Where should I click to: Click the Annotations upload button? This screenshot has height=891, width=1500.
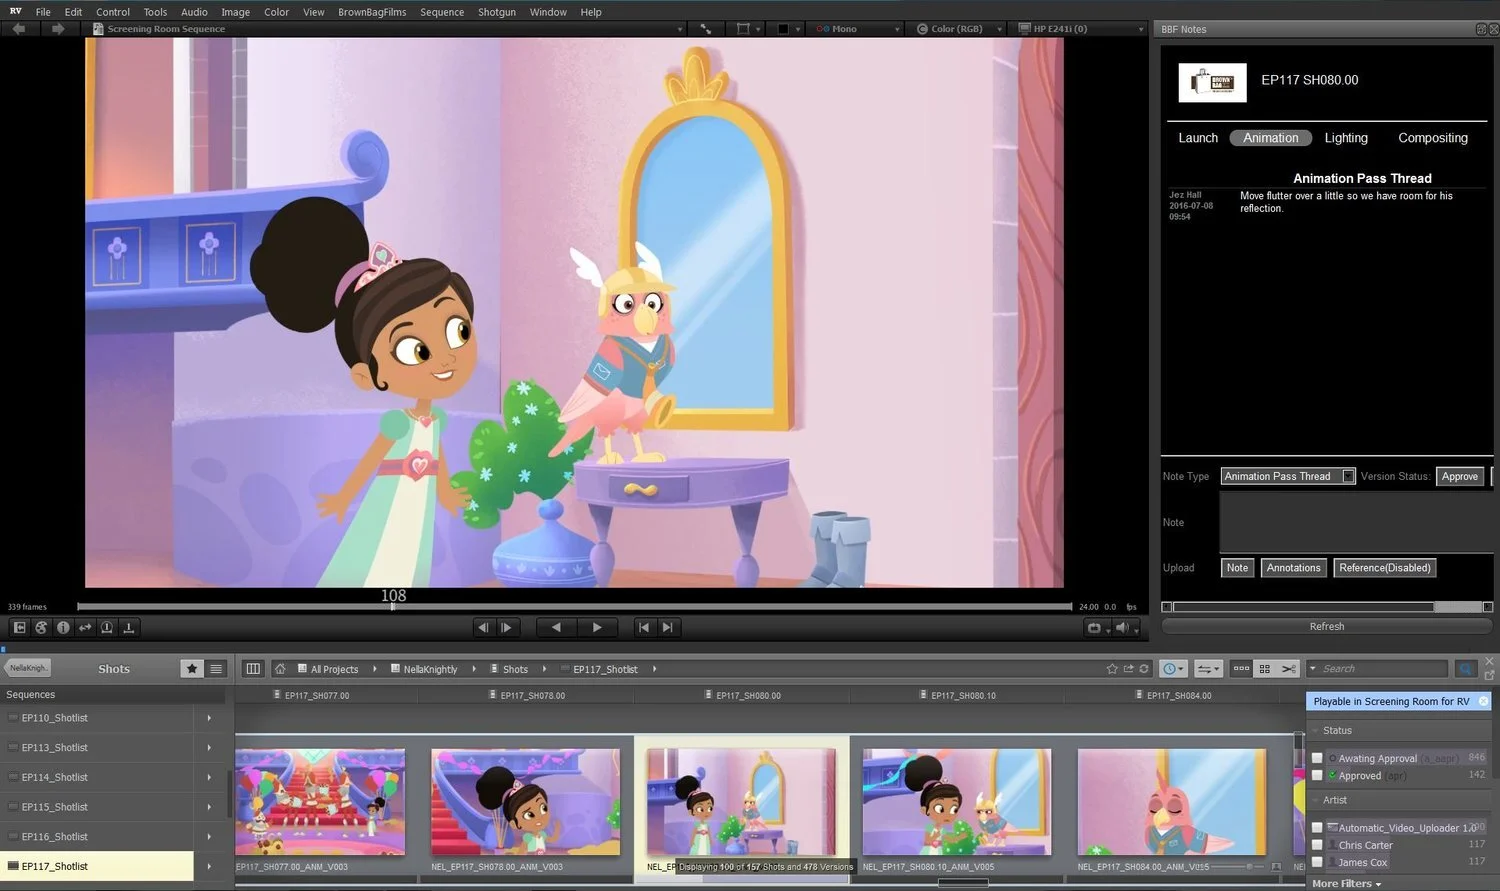1294,568
